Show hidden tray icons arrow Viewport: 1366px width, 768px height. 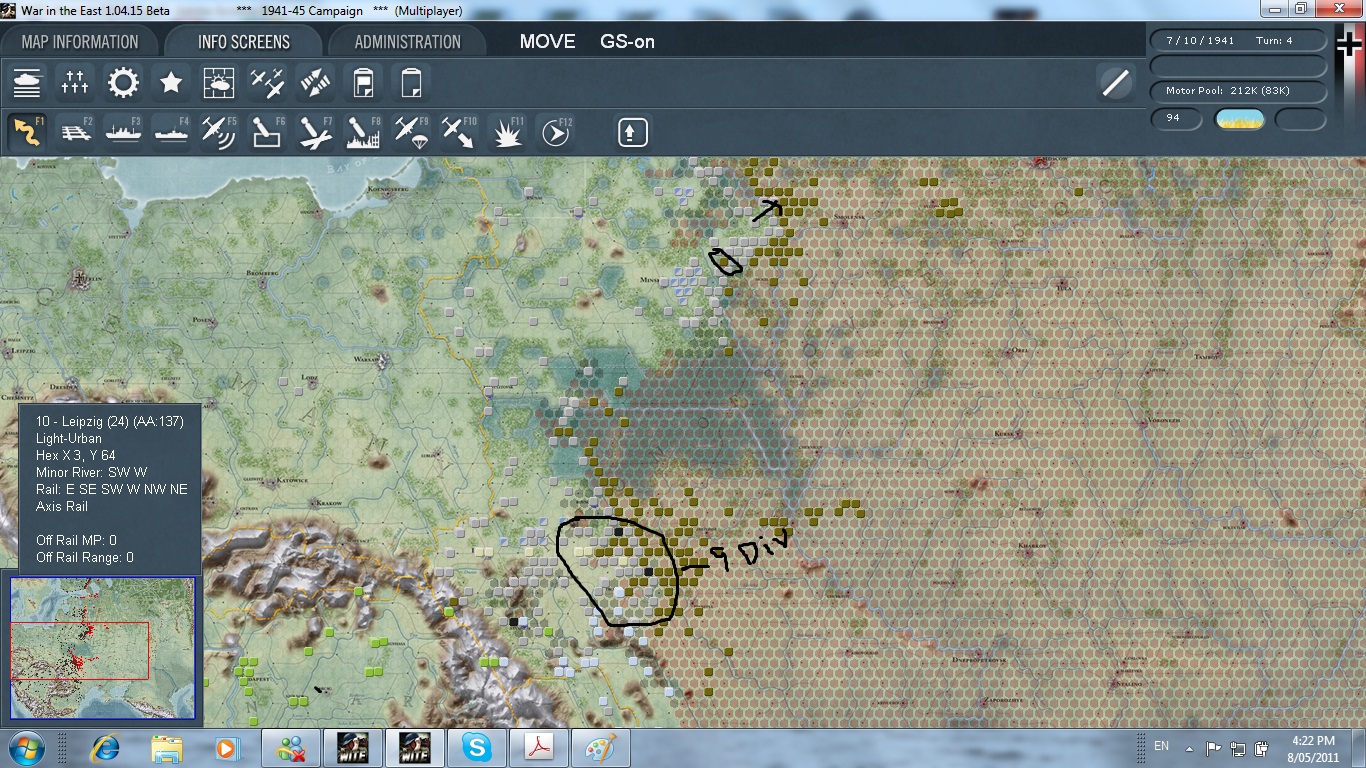pos(1189,748)
